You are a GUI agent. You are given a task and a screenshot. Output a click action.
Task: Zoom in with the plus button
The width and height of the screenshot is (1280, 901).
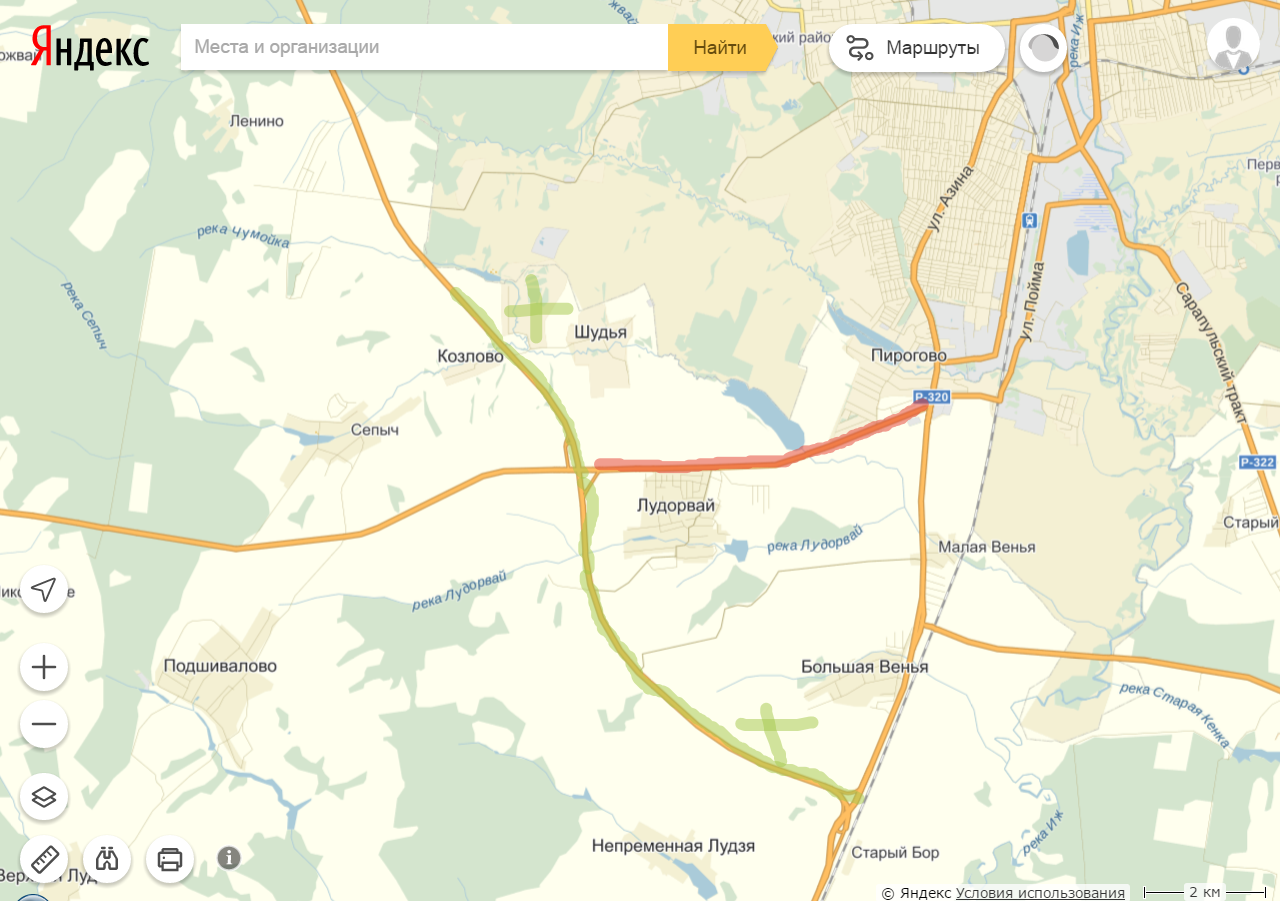pos(44,667)
